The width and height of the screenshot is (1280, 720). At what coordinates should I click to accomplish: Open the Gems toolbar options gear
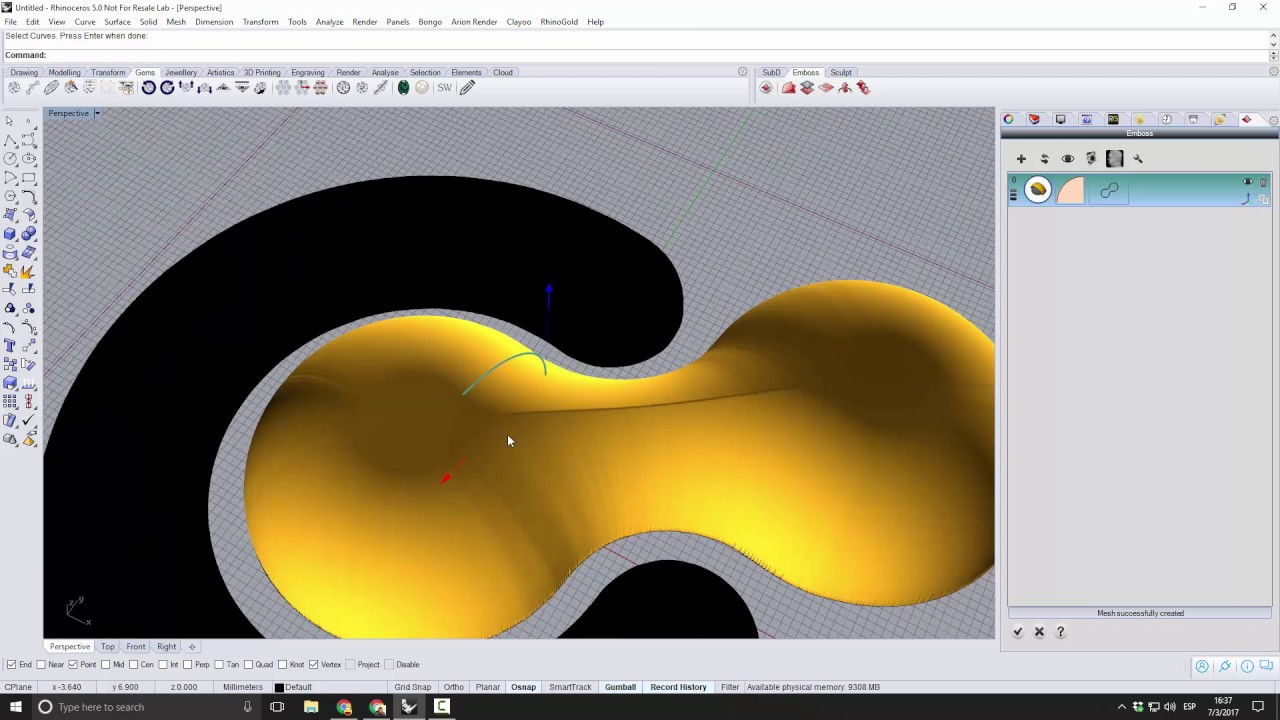(x=742, y=72)
